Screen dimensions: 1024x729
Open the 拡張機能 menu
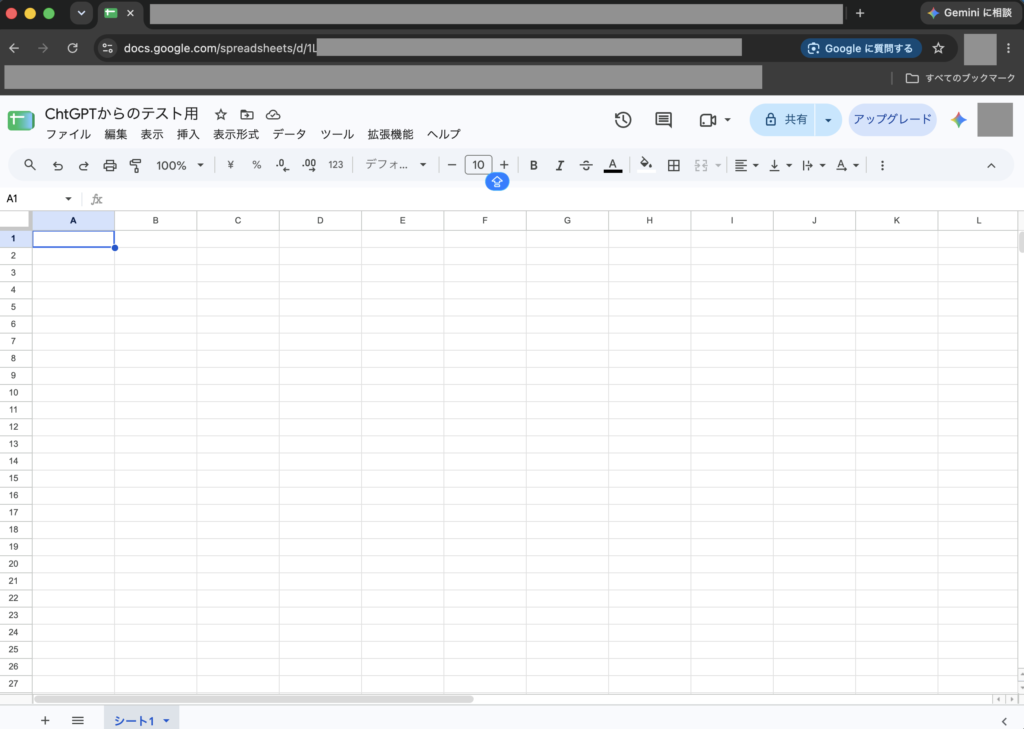pyautogui.click(x=390, y=135)
